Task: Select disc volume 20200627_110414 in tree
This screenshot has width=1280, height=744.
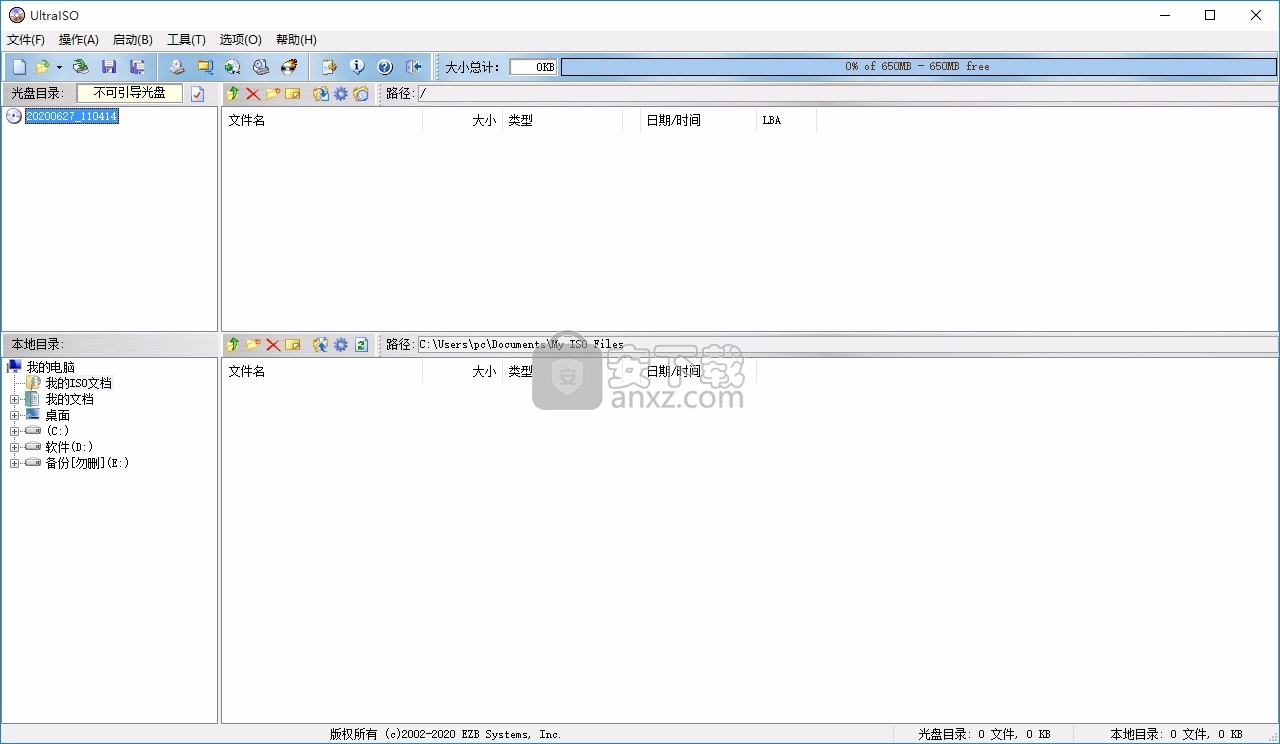Action: [x=71, y=116]
